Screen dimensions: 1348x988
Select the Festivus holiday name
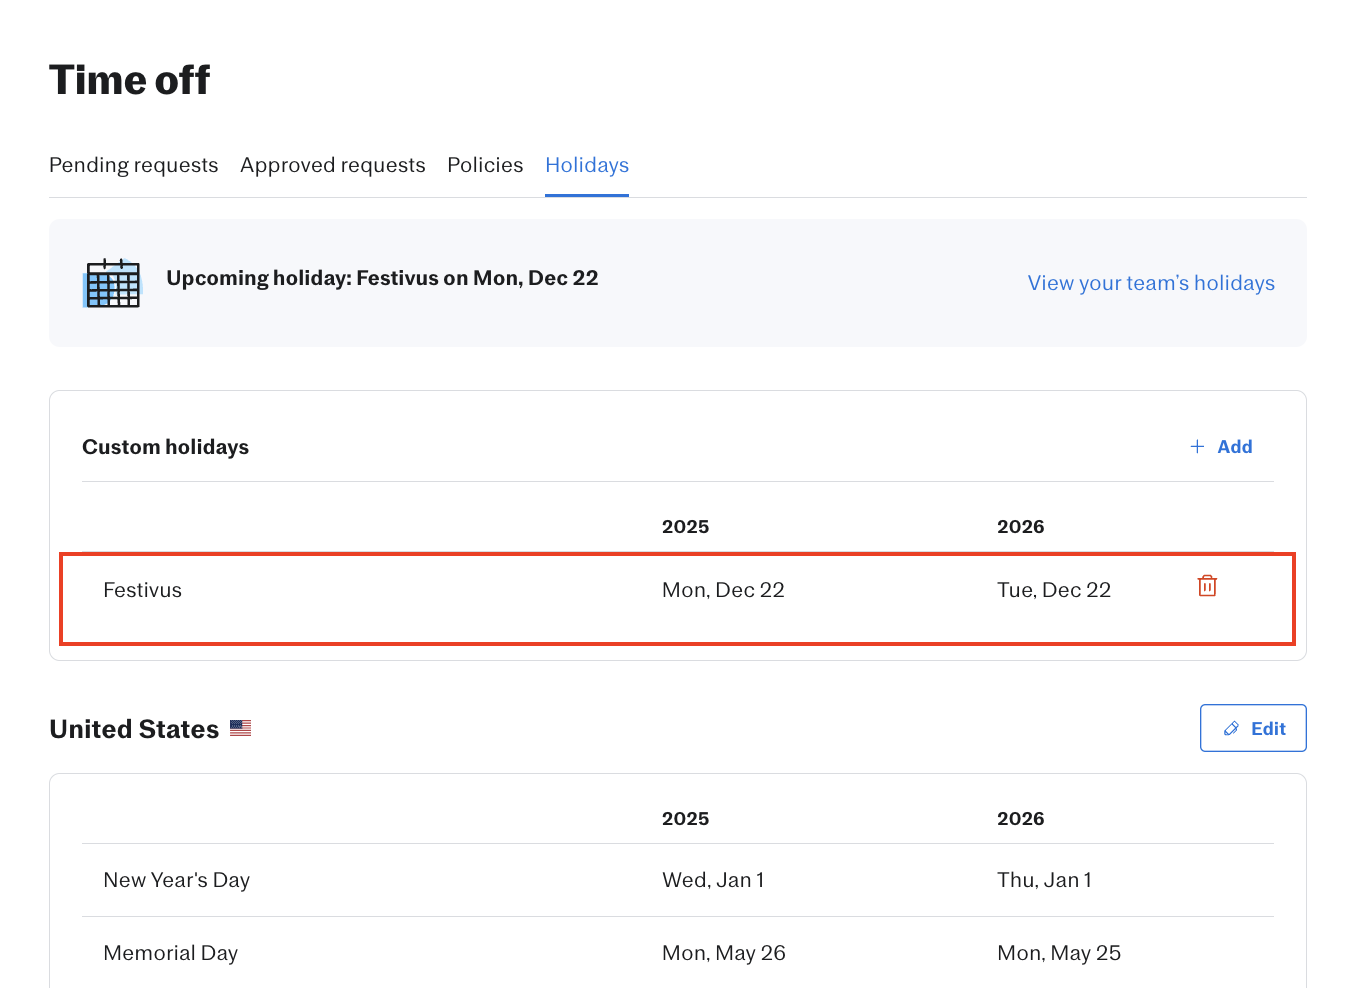143,590
